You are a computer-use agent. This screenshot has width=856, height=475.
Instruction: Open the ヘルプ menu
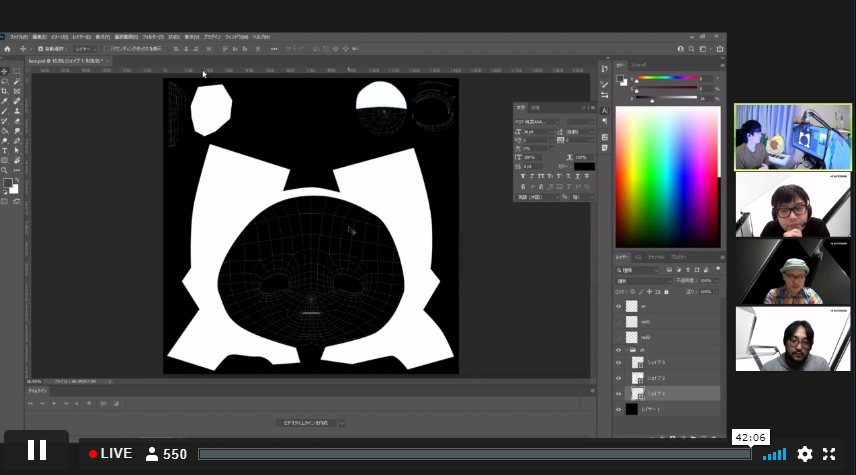(x=261, y=37)
